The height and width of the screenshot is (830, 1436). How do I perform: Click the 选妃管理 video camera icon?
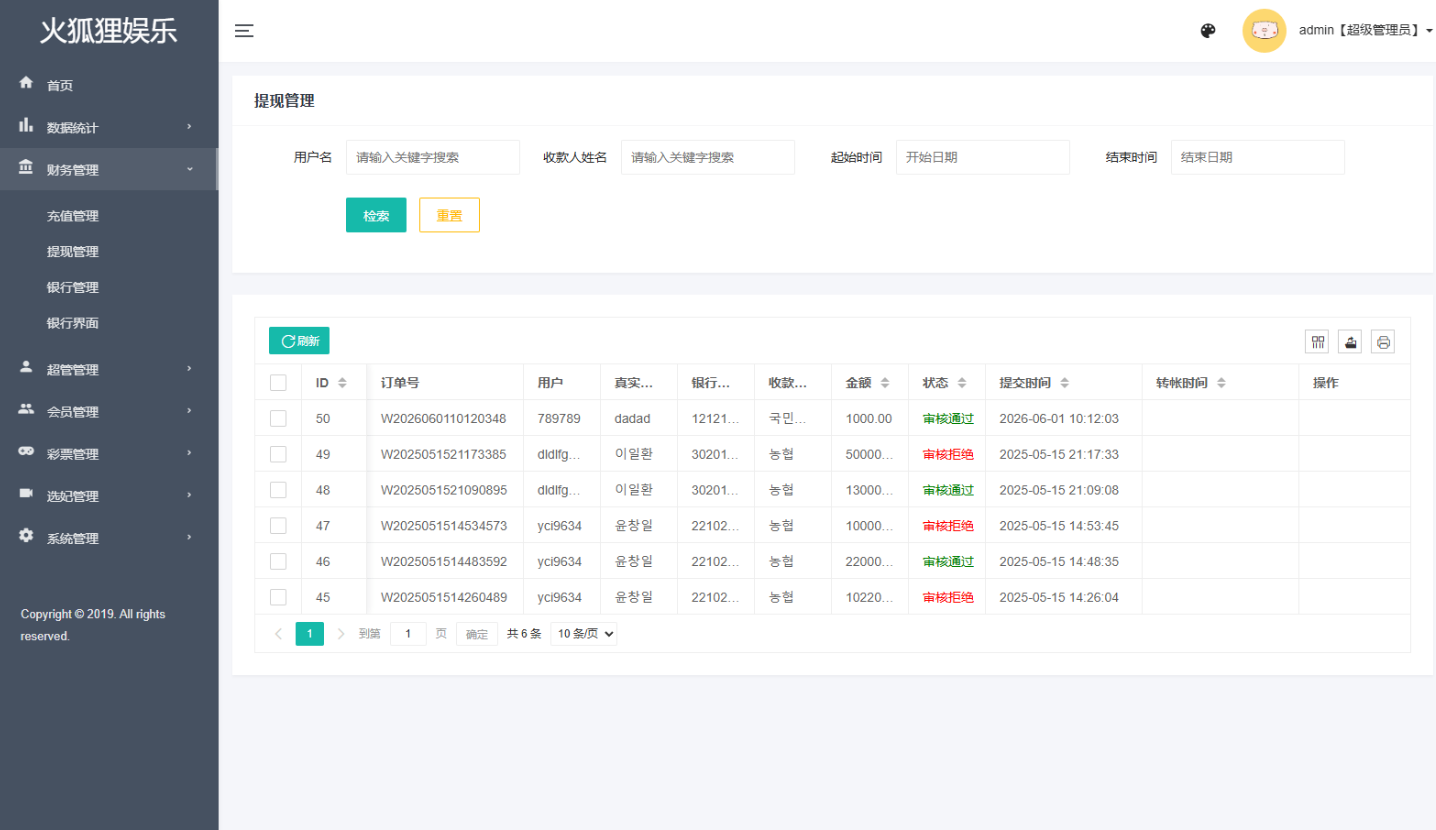[26, 493]
